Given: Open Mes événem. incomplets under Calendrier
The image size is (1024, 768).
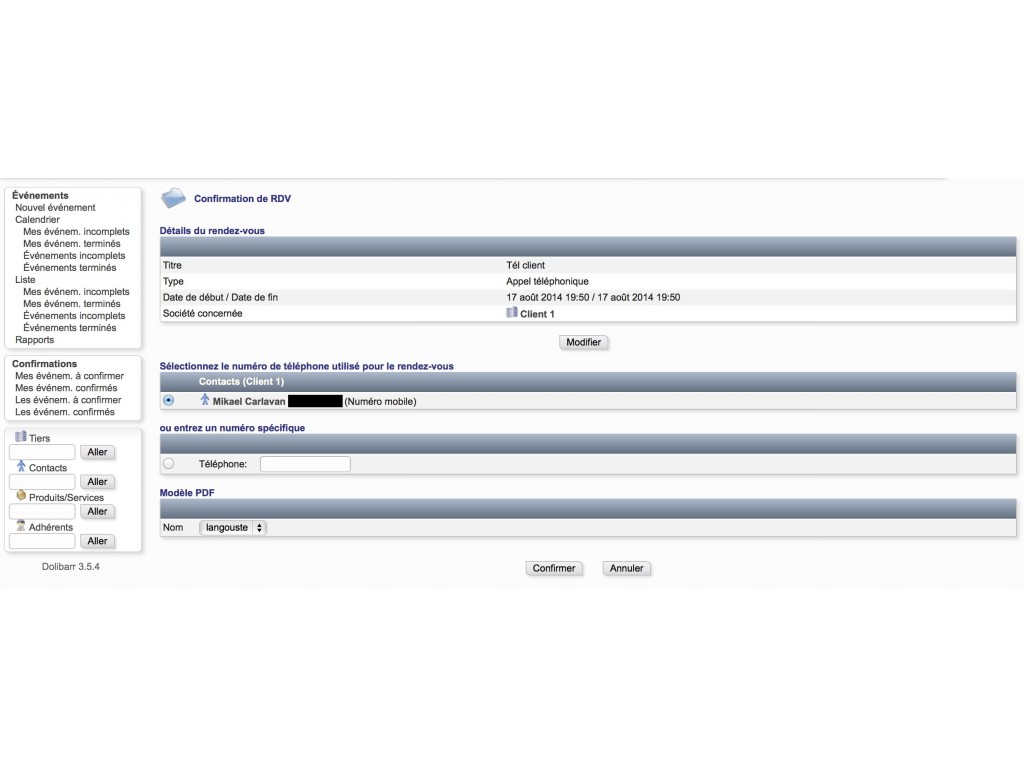Looking at the screenshot, I should (76, 232).
